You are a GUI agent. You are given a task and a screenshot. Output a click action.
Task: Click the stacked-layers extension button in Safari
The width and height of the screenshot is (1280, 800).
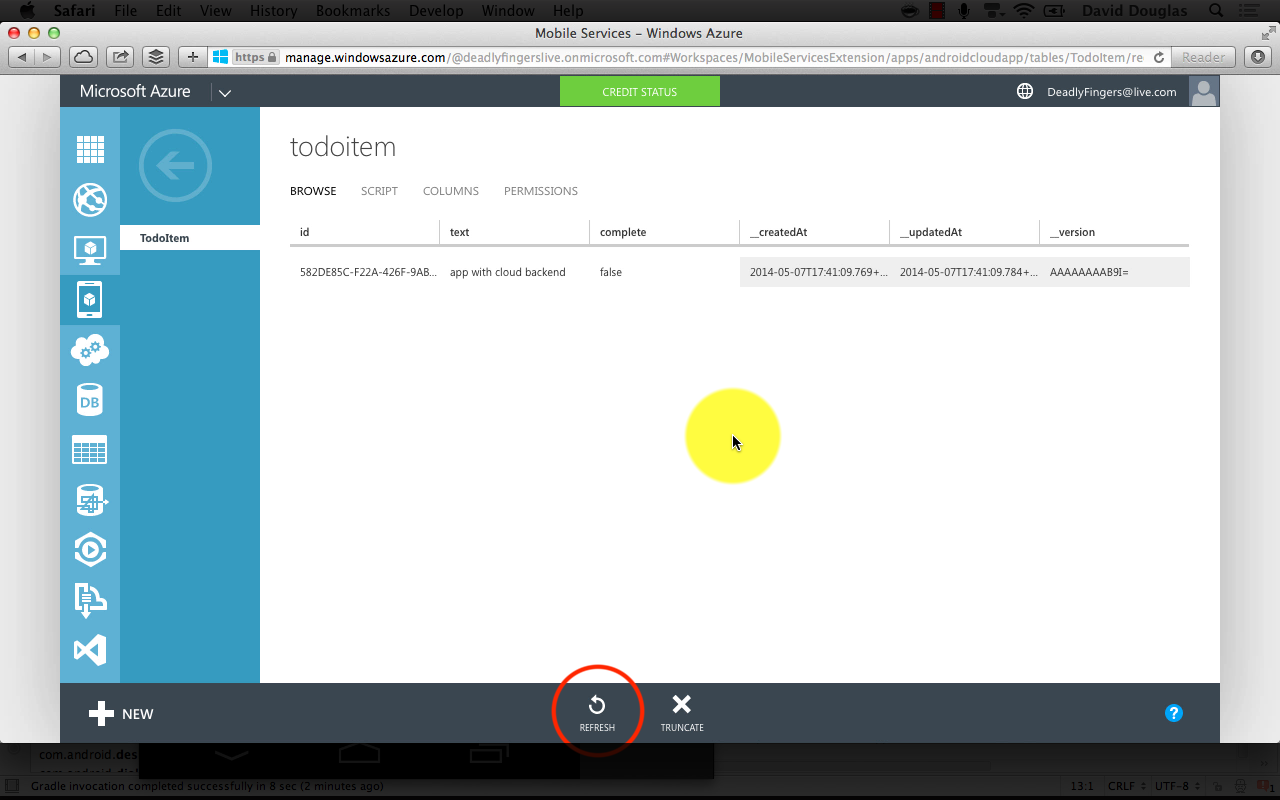(x=155, y=57)
